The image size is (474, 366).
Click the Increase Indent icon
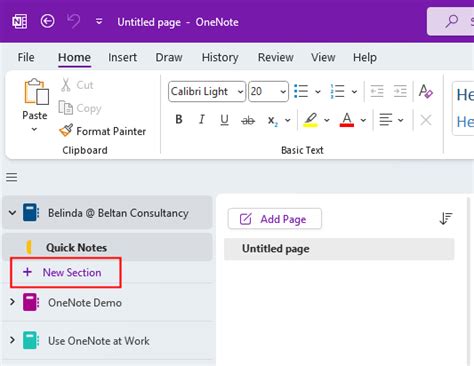[x=400, y=91]
